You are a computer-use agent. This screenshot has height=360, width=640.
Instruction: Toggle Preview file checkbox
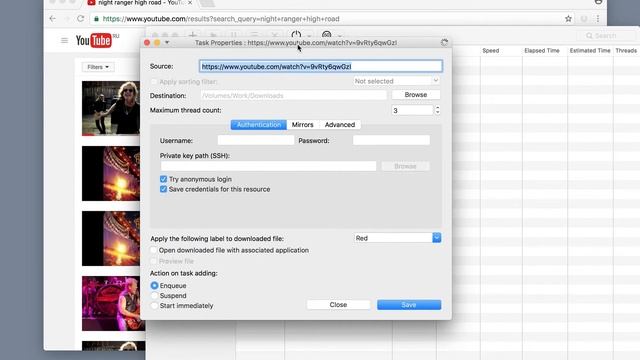(x=154, y=261)
